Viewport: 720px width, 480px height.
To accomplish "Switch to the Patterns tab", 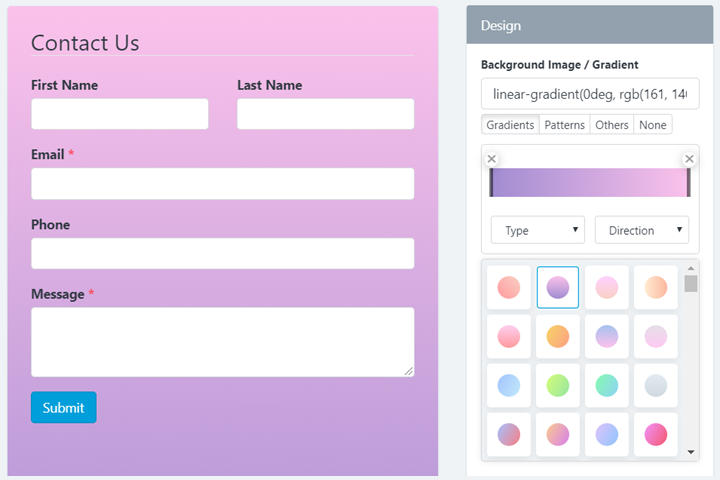I will tap(565, 125).
